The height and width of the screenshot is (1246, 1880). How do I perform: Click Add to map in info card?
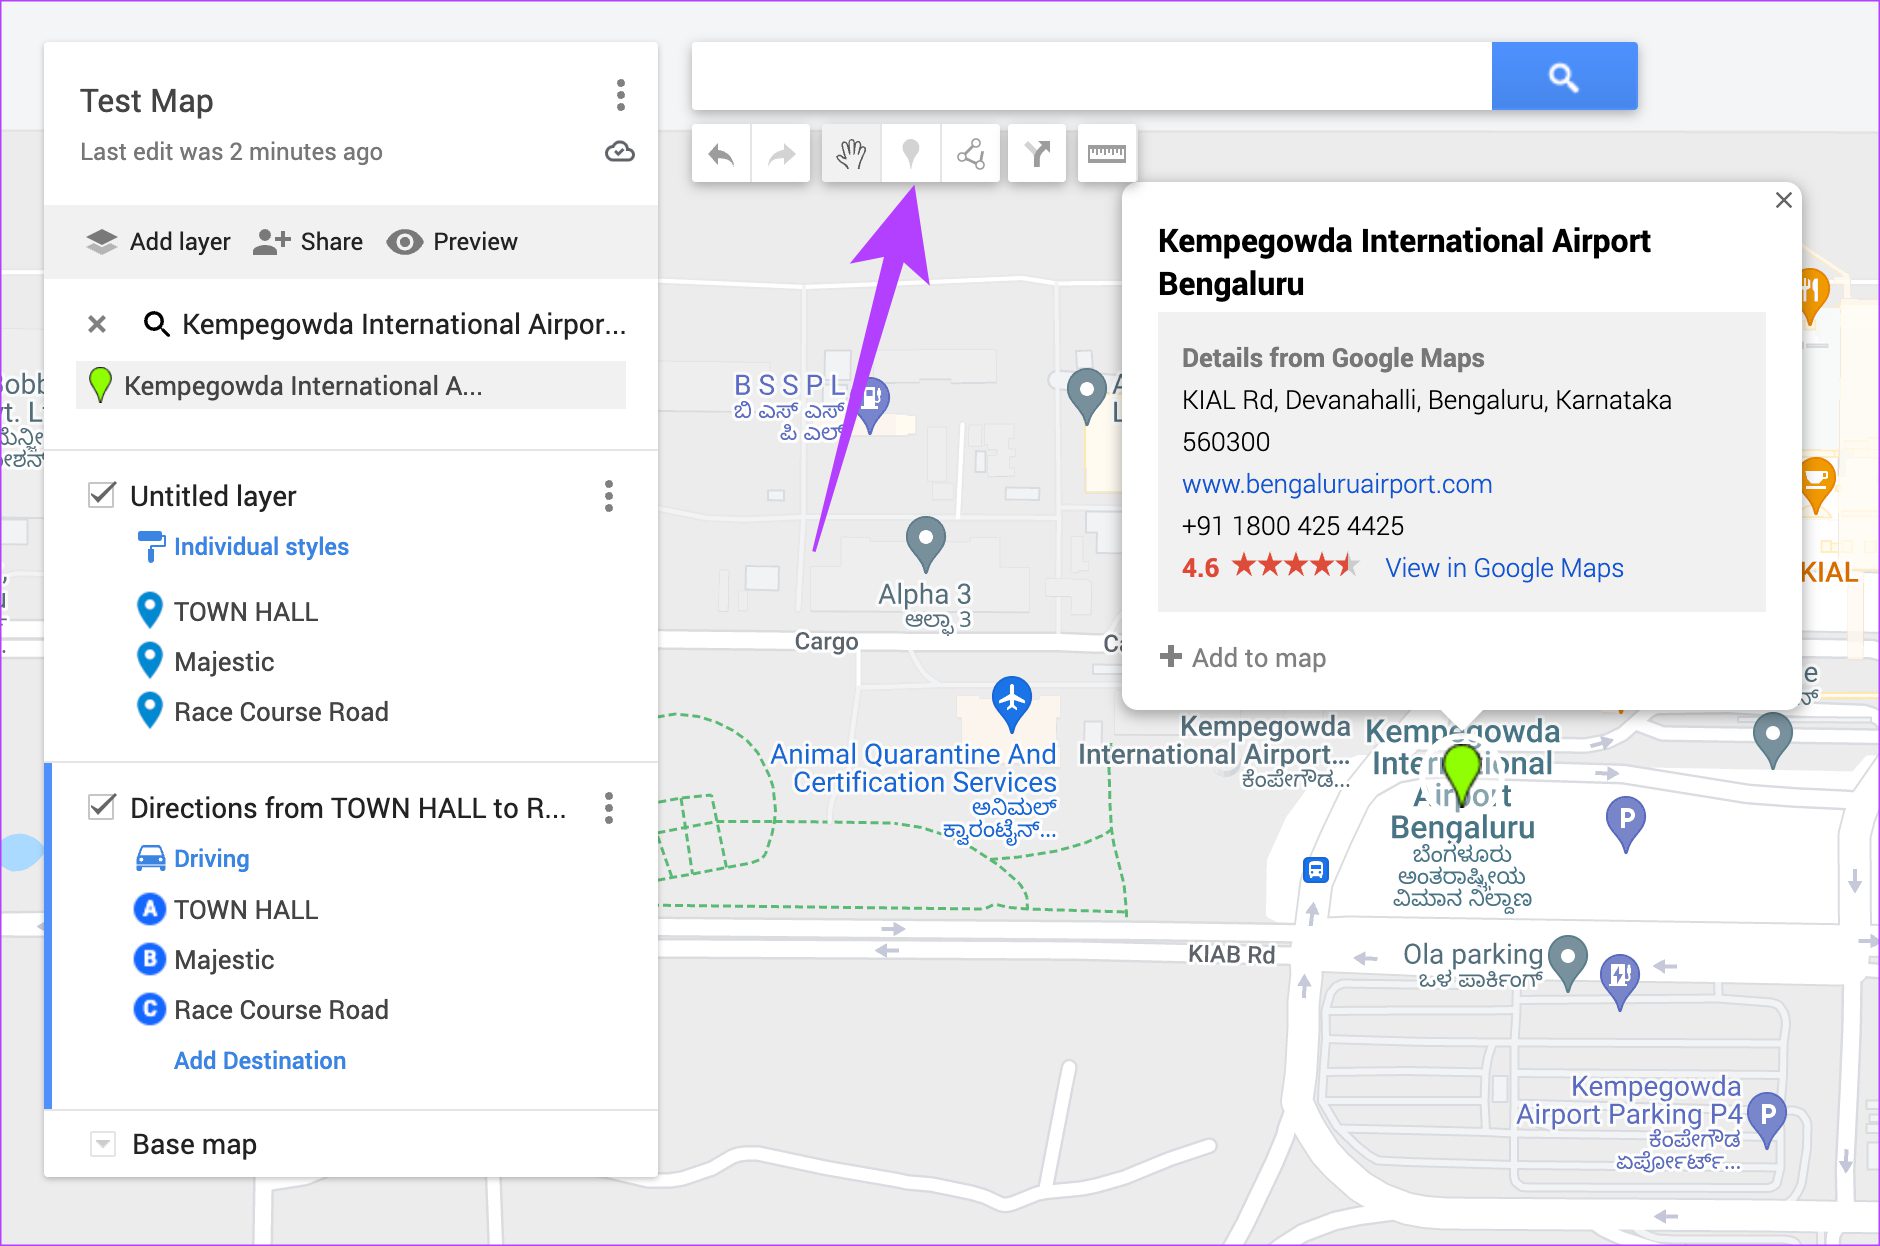pyautogui.click(x=1243, y=657)
